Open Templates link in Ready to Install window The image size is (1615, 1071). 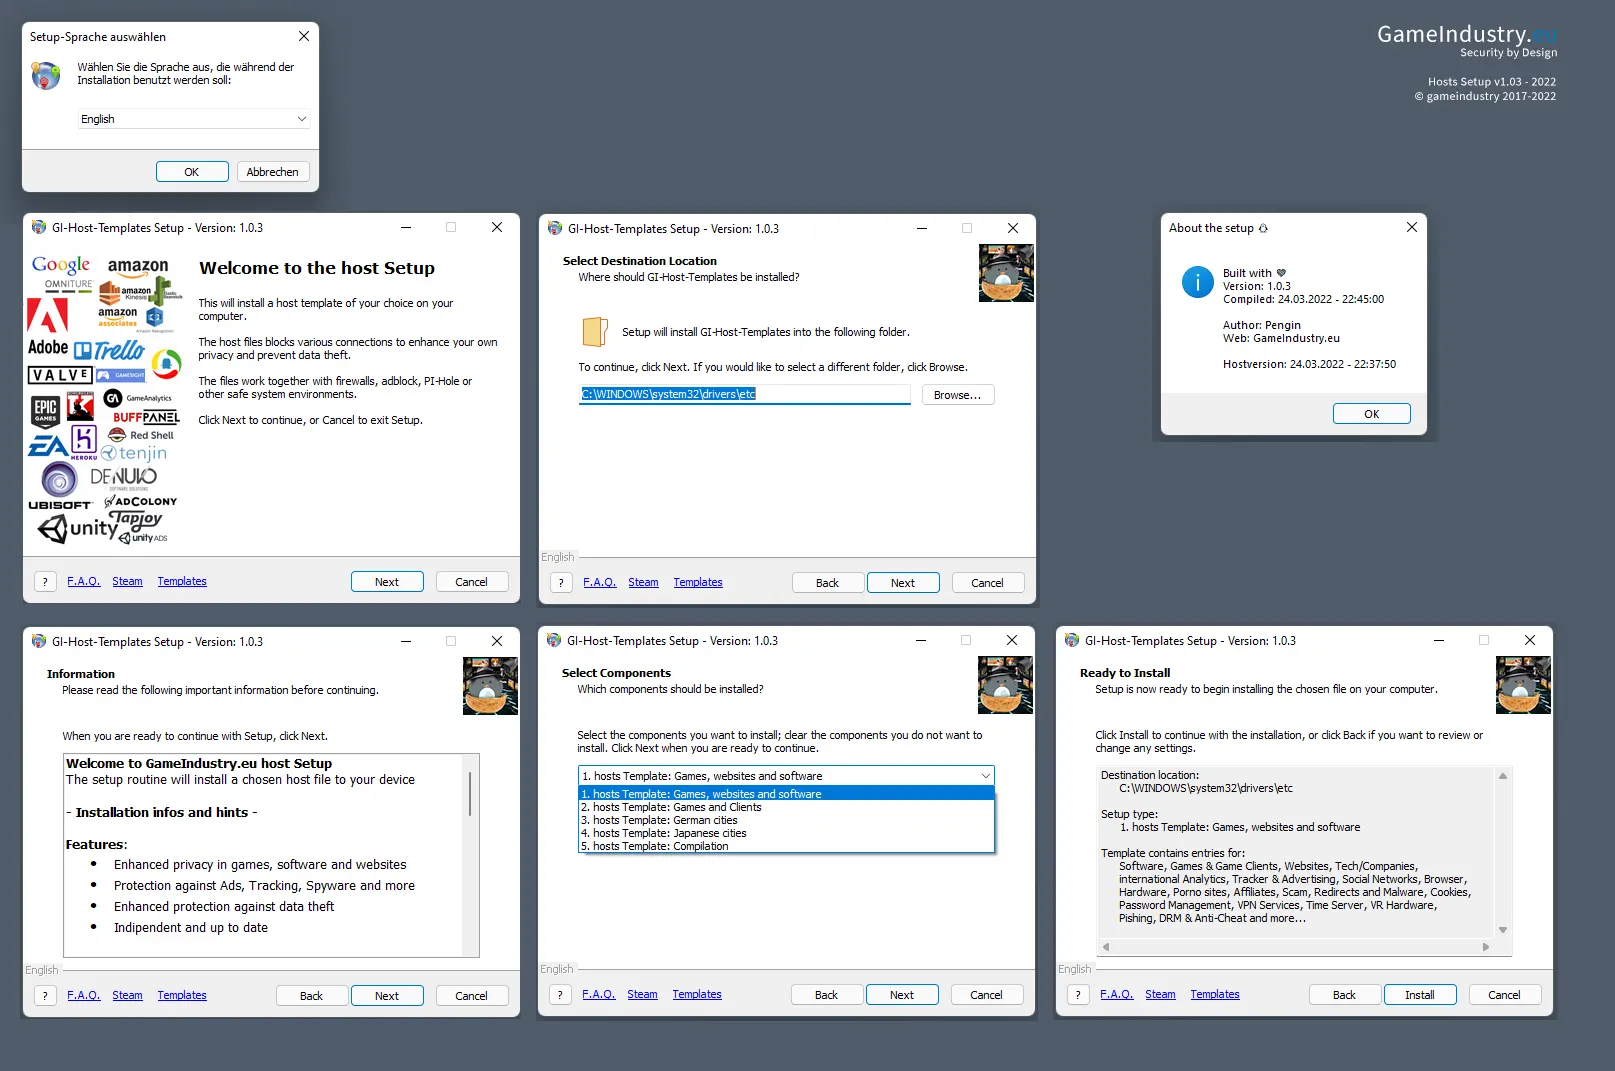(x=1215, y=995)
